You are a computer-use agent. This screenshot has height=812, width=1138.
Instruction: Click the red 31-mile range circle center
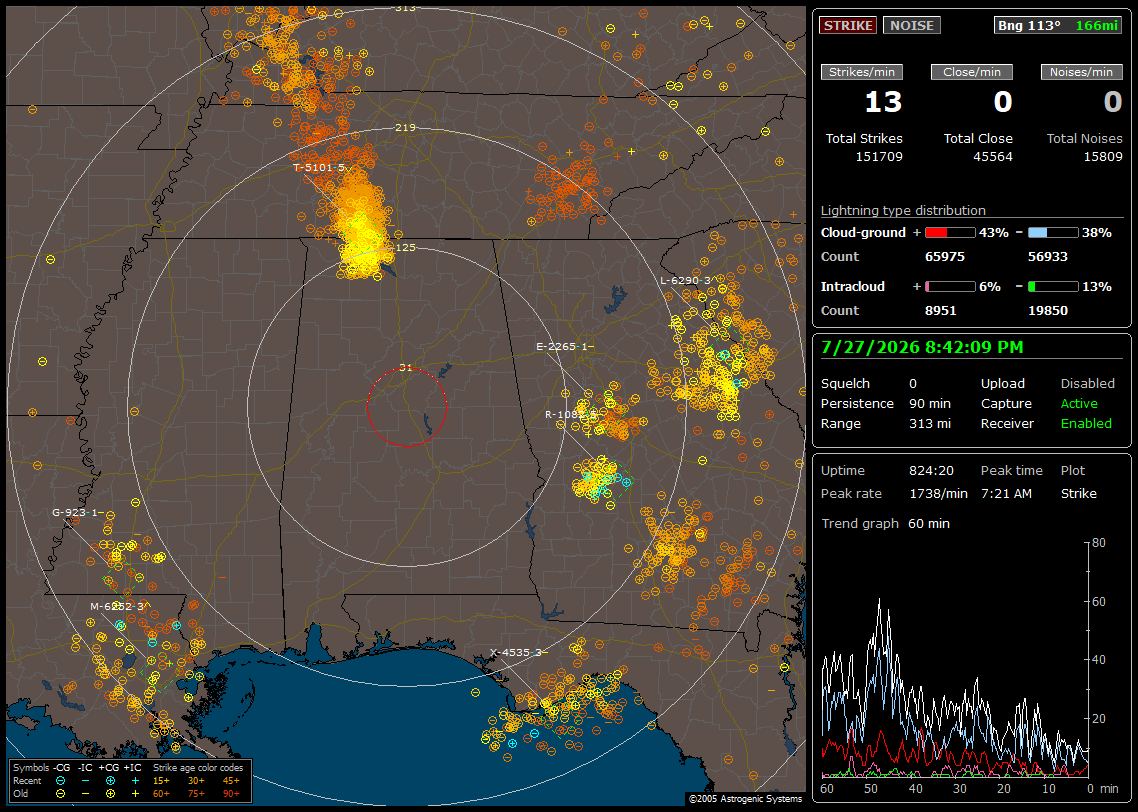coord(406,407)
